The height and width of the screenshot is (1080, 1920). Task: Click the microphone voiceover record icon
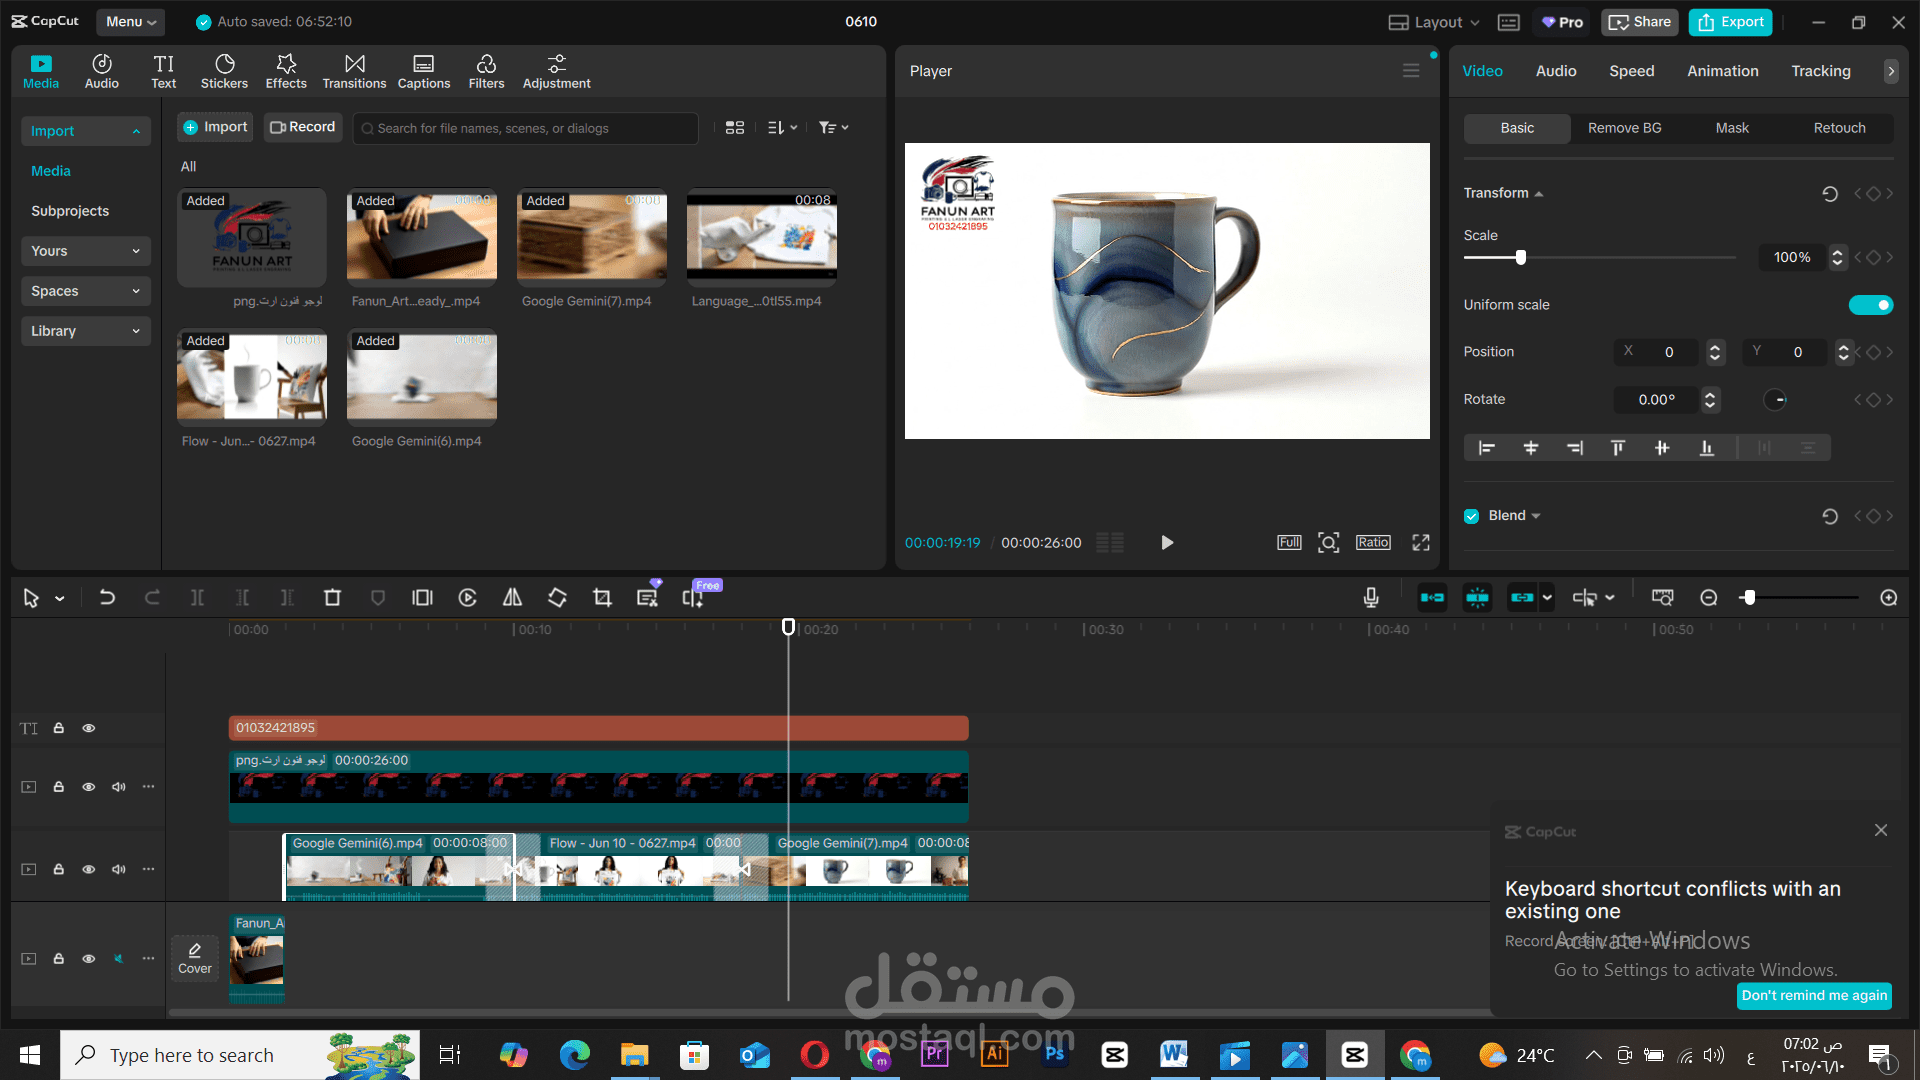(1371, 598)
